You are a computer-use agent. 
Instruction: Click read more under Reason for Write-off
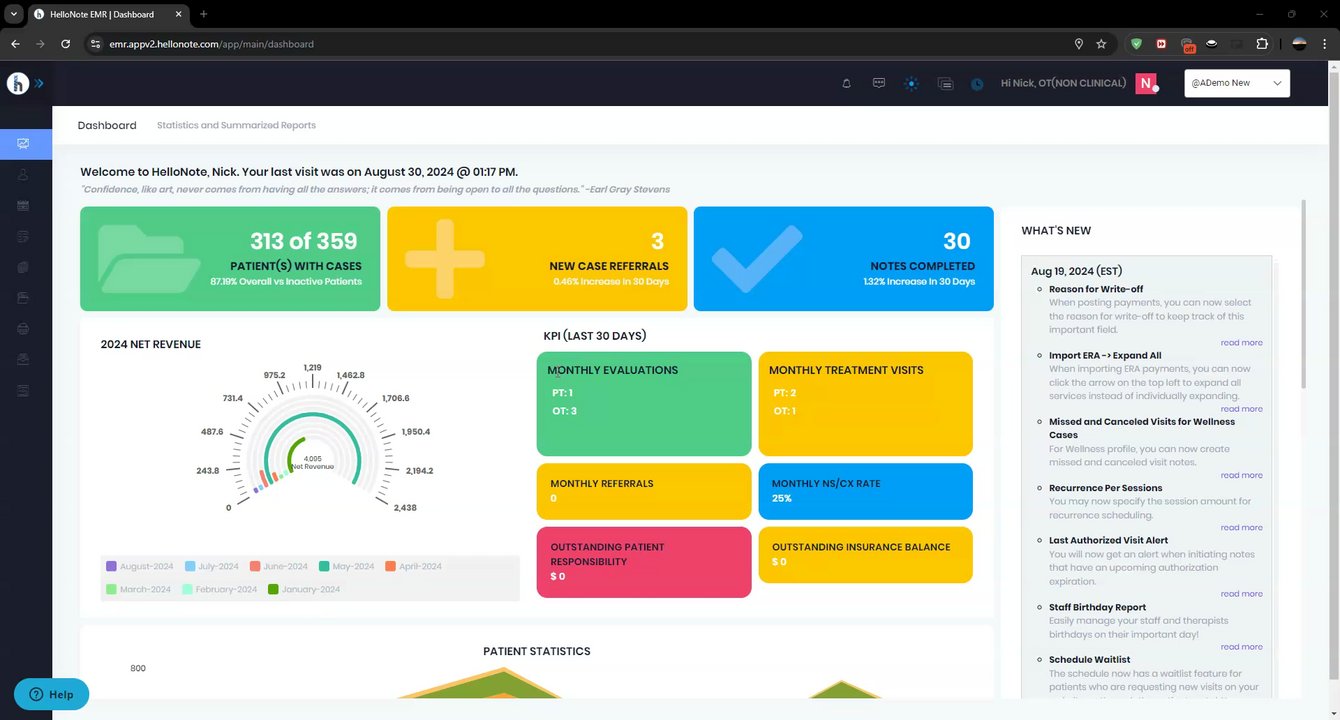point(1241,342)
